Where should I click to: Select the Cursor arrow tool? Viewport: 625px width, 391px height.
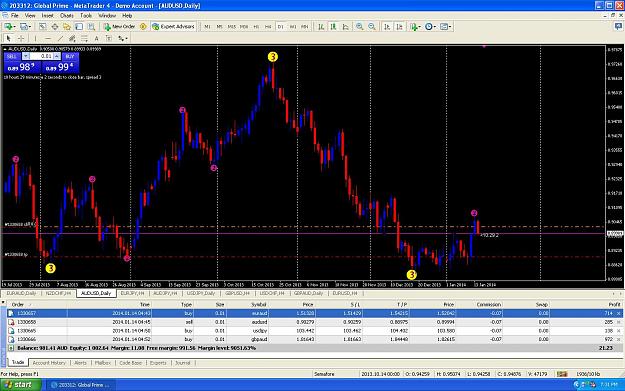click(9, 39)
